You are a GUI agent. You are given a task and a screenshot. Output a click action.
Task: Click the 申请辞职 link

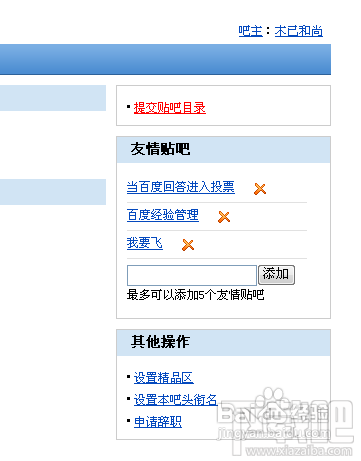(x=158, y=422)
